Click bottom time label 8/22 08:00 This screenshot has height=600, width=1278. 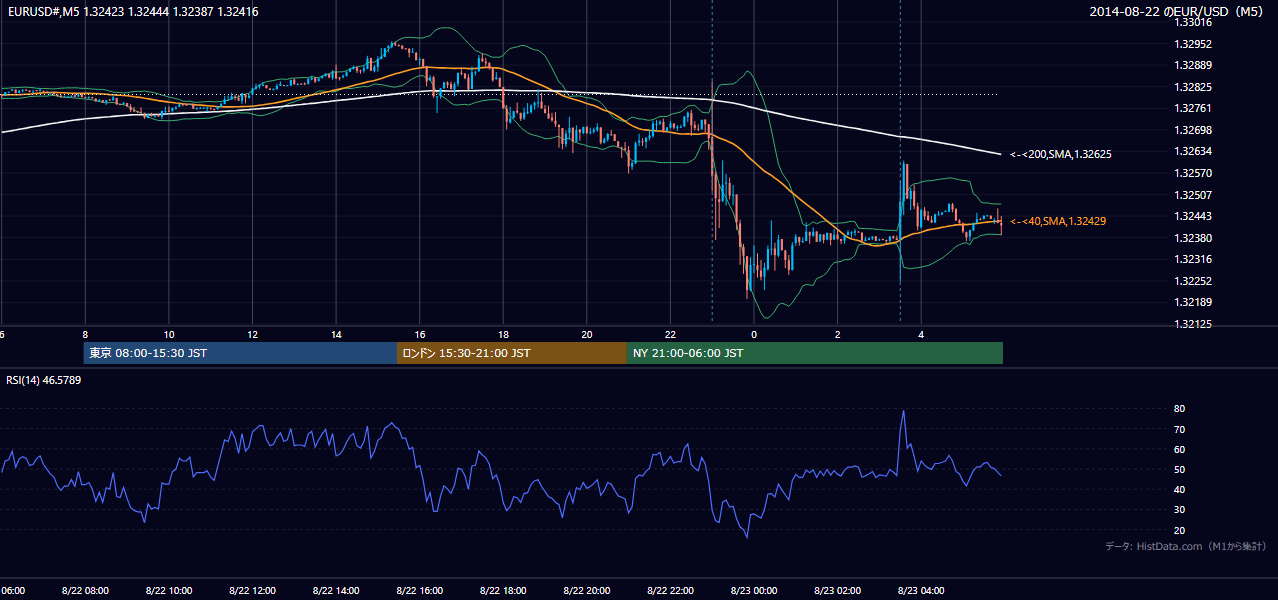[85, 590]
